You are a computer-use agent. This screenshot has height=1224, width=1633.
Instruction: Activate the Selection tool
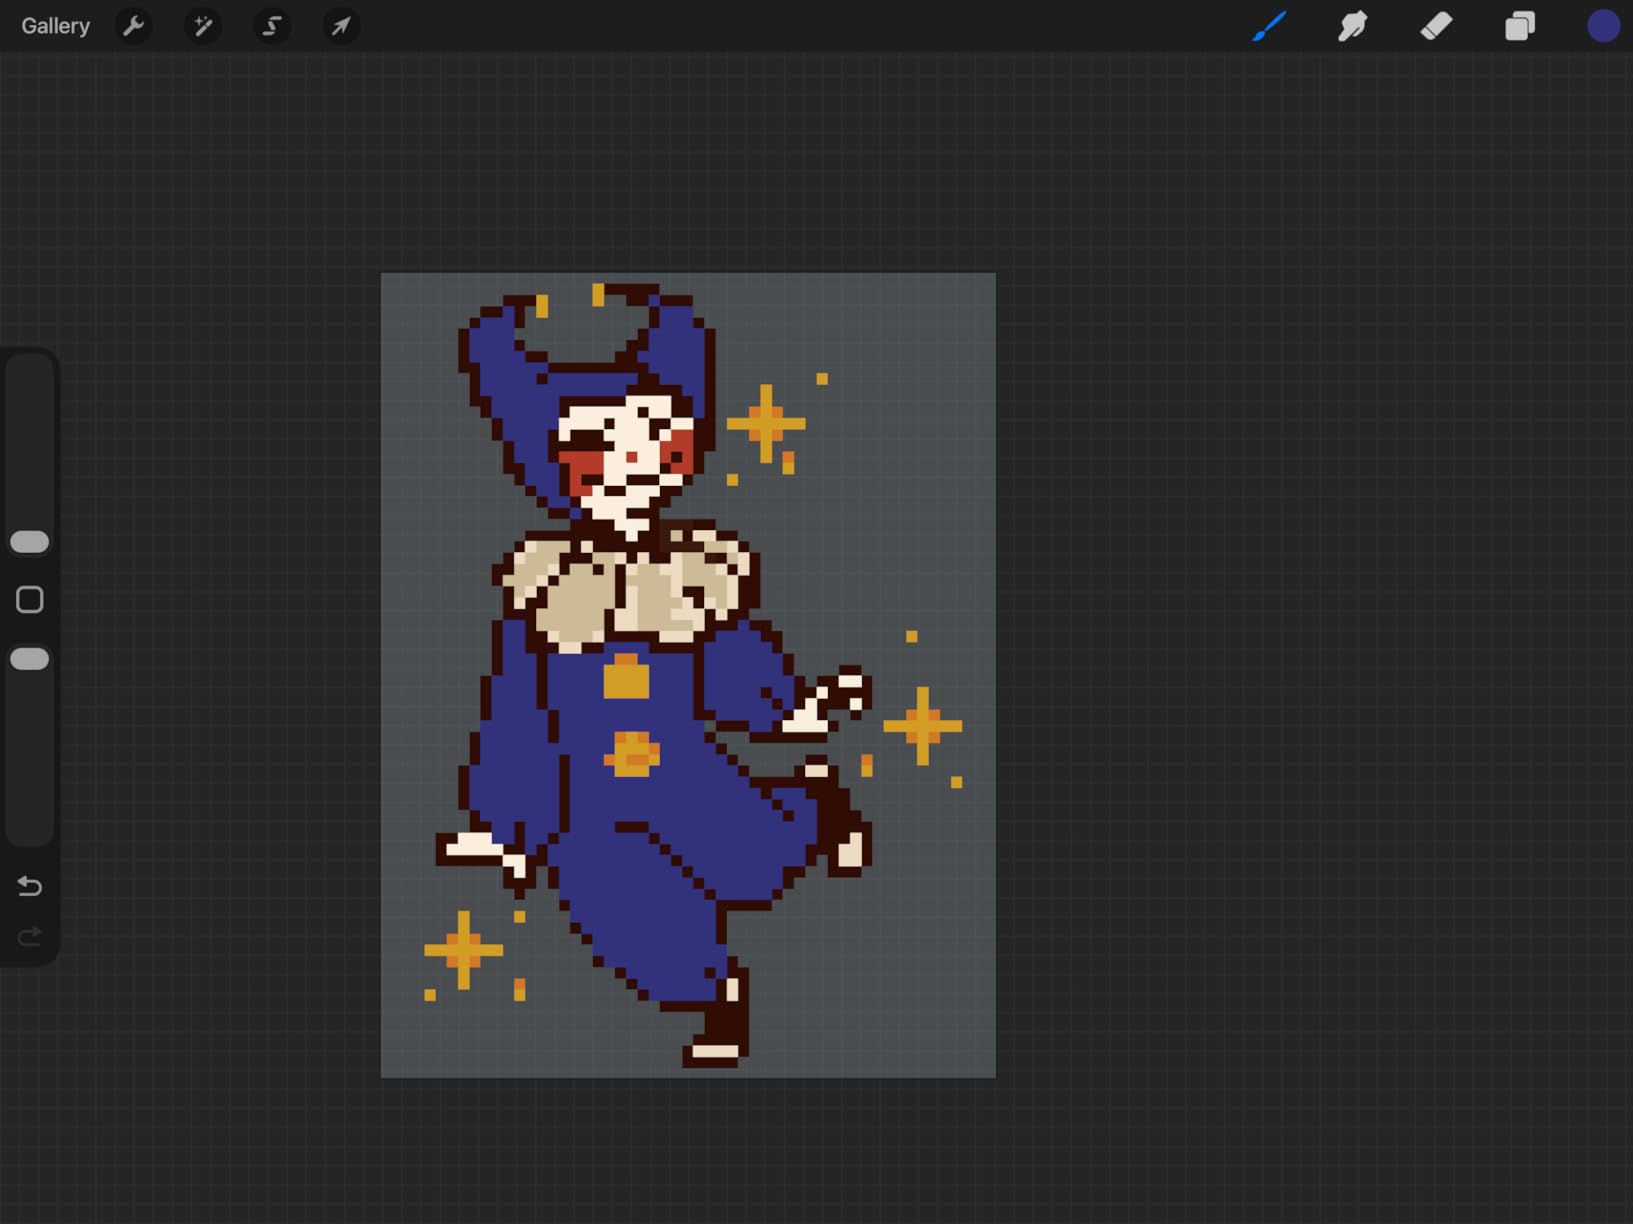[271, 26]
